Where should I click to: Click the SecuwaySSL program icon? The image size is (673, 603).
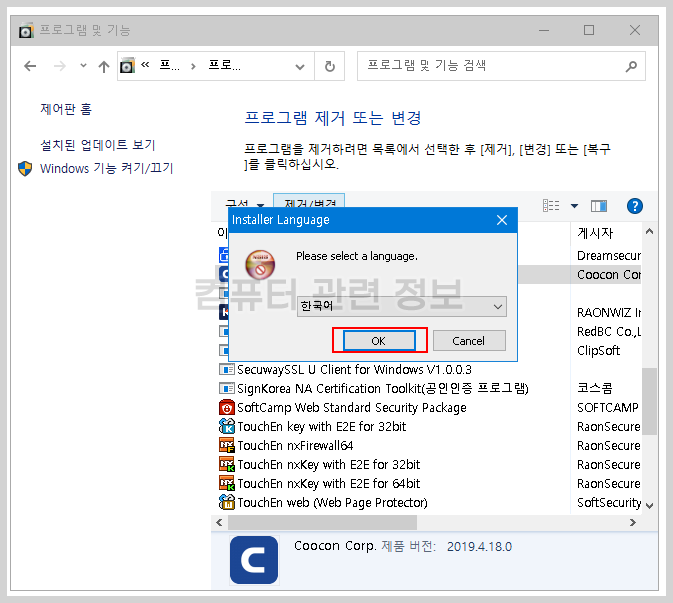227,370
